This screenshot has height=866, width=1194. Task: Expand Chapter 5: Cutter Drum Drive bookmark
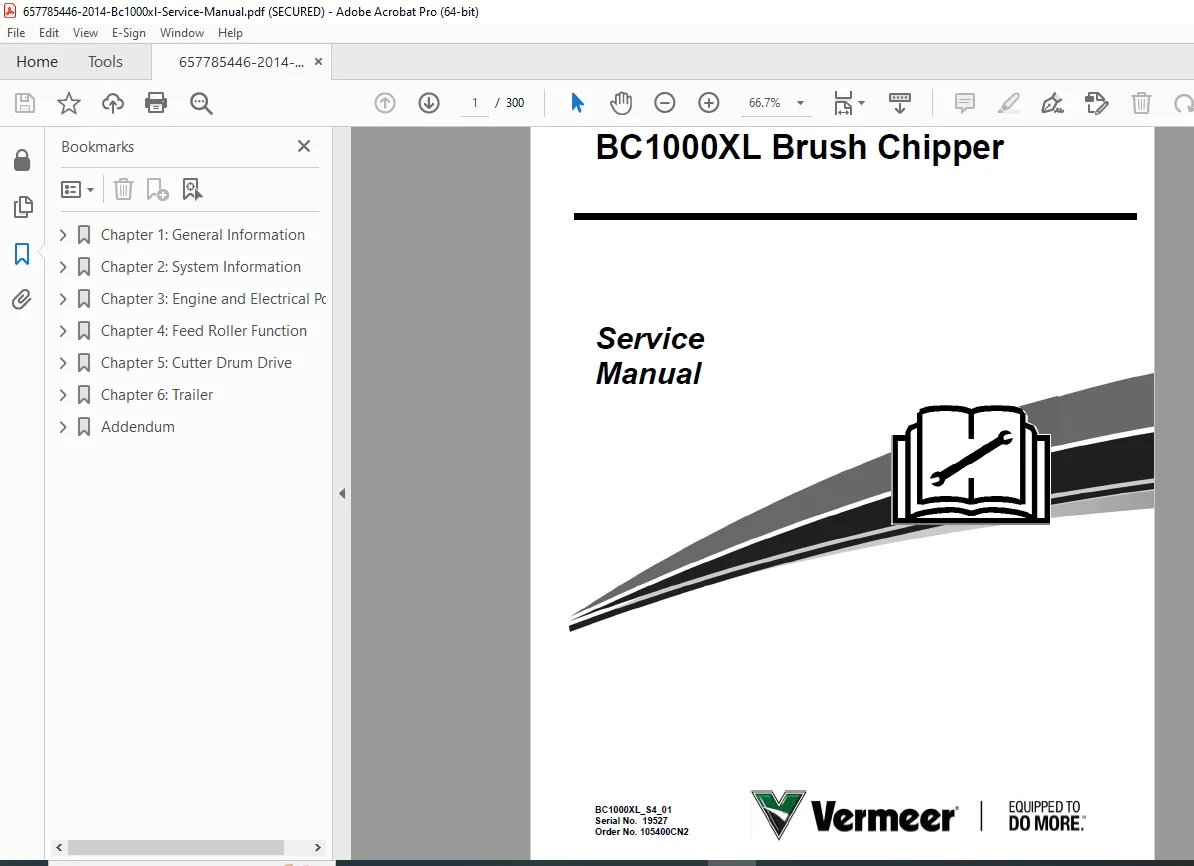pos(63,363)
